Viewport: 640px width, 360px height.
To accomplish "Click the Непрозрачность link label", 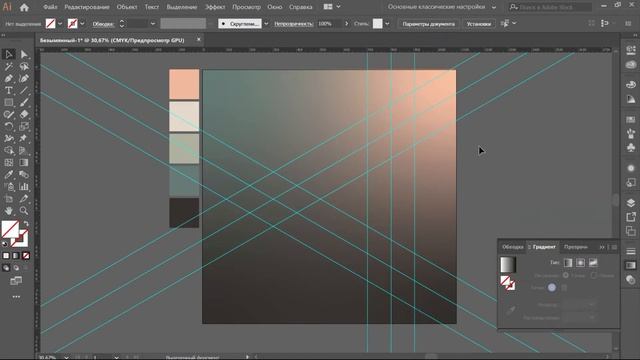I will pos(293,24).
